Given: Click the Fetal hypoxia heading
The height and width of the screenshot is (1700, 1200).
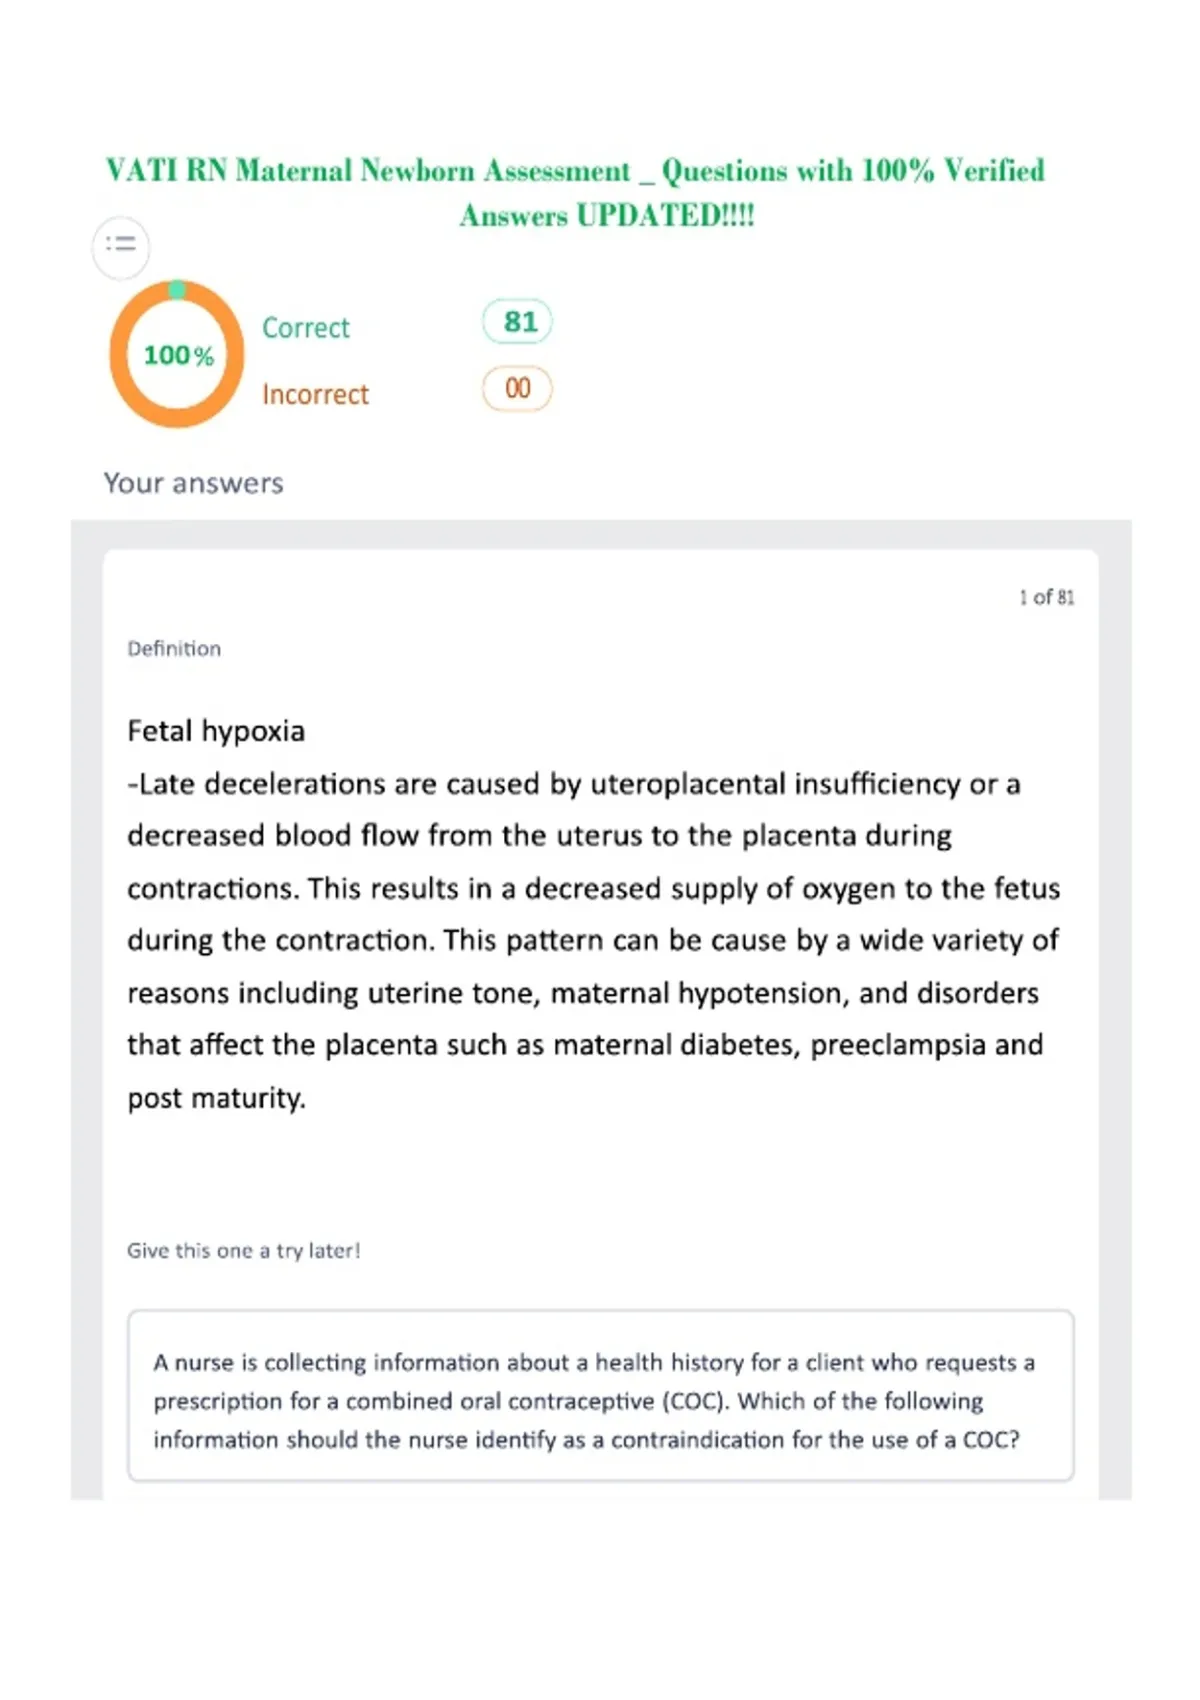Looking at the screenshot, I should (x=216, y=731).
